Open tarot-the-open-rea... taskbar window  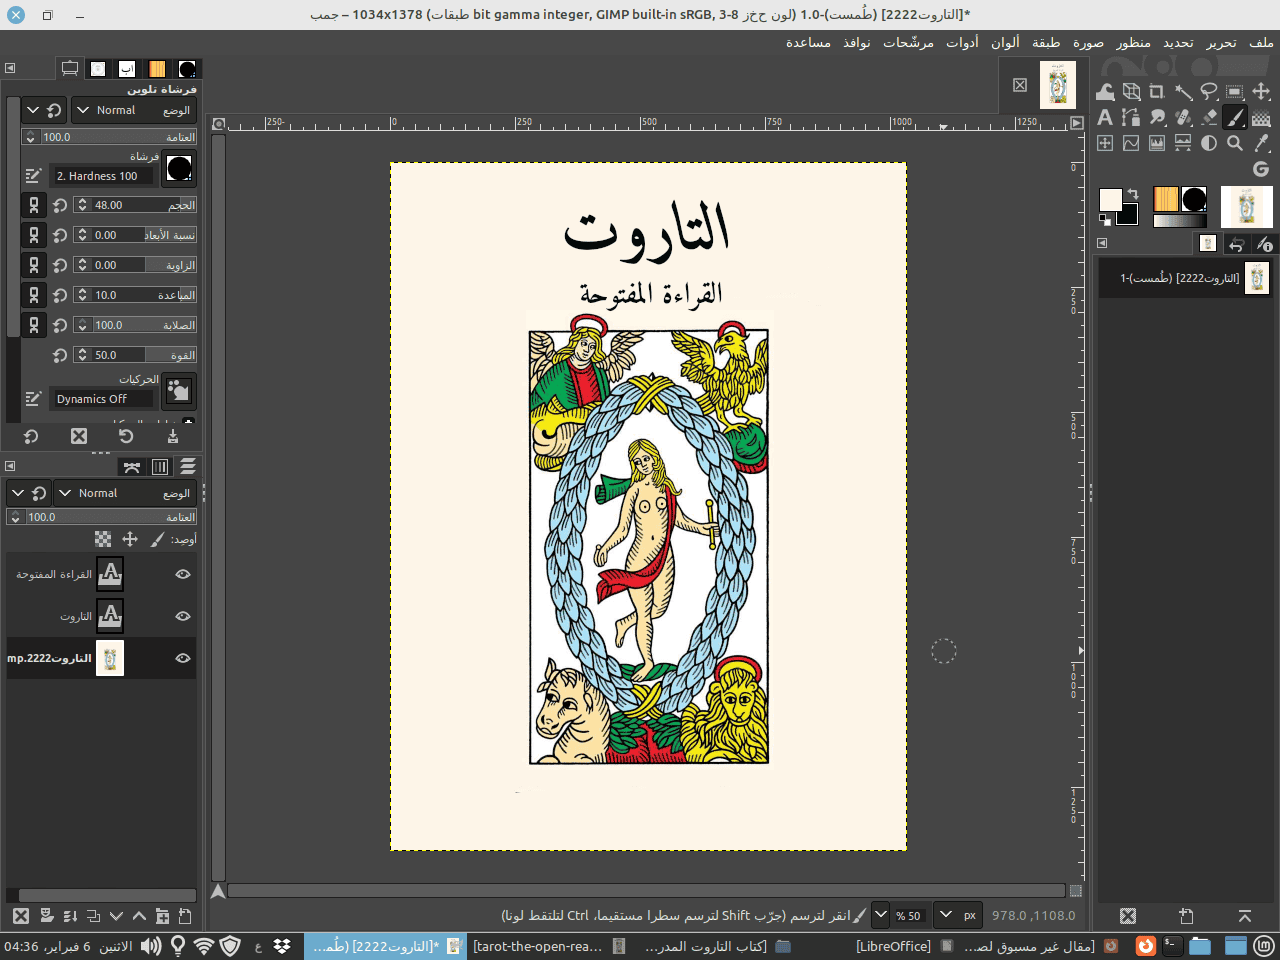[x=549, y=946]
